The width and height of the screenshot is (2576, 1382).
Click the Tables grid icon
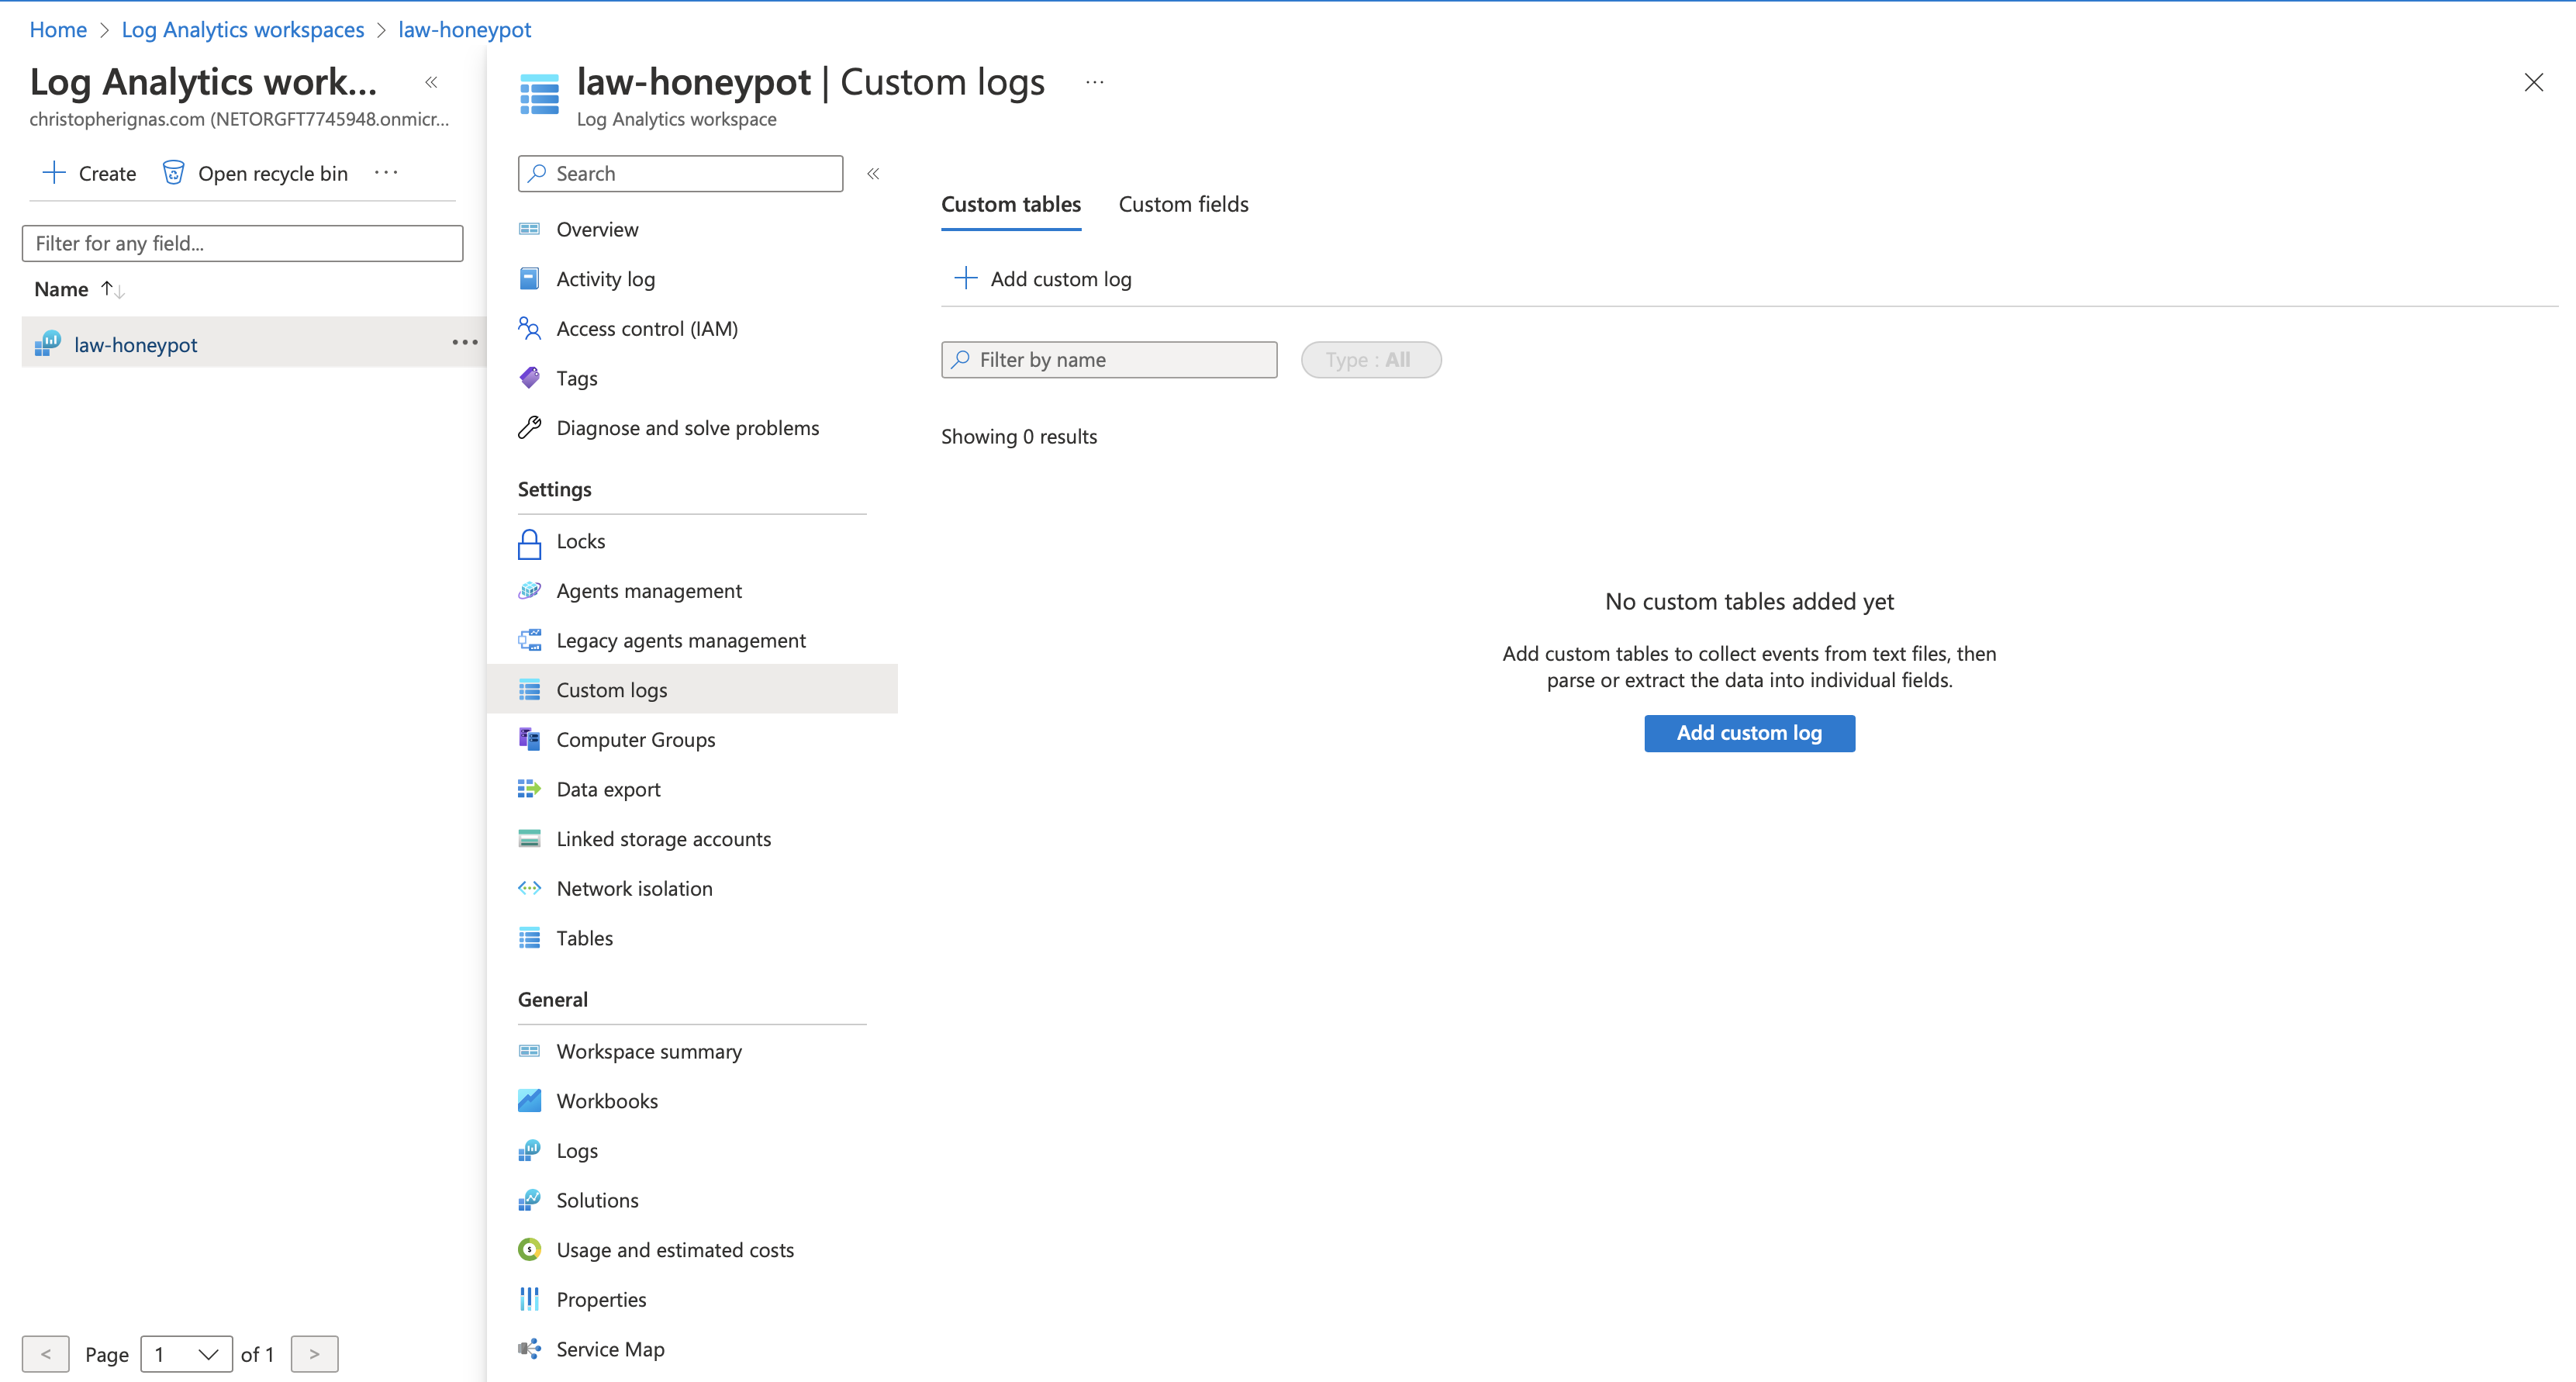click(529, 938)
